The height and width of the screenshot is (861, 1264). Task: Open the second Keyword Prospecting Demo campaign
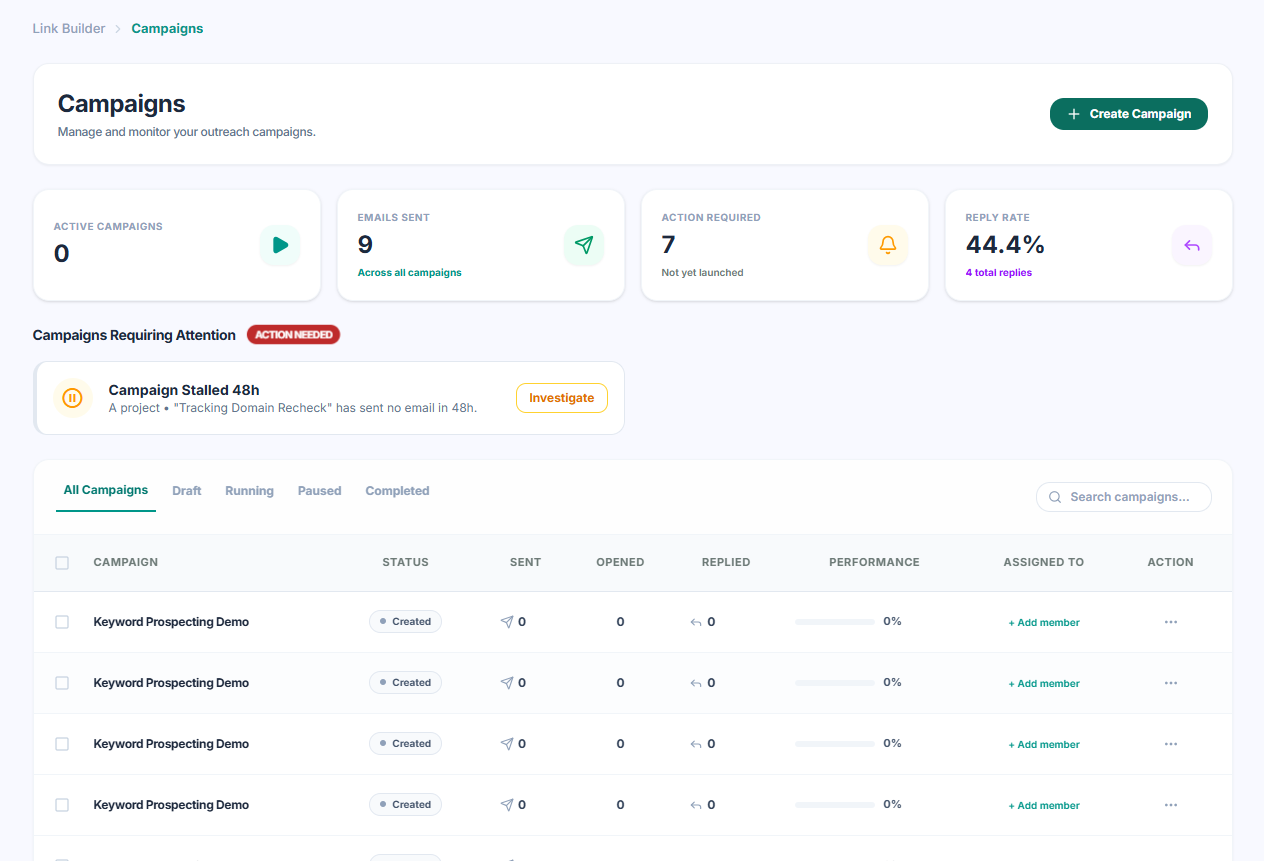coord(171,683)
